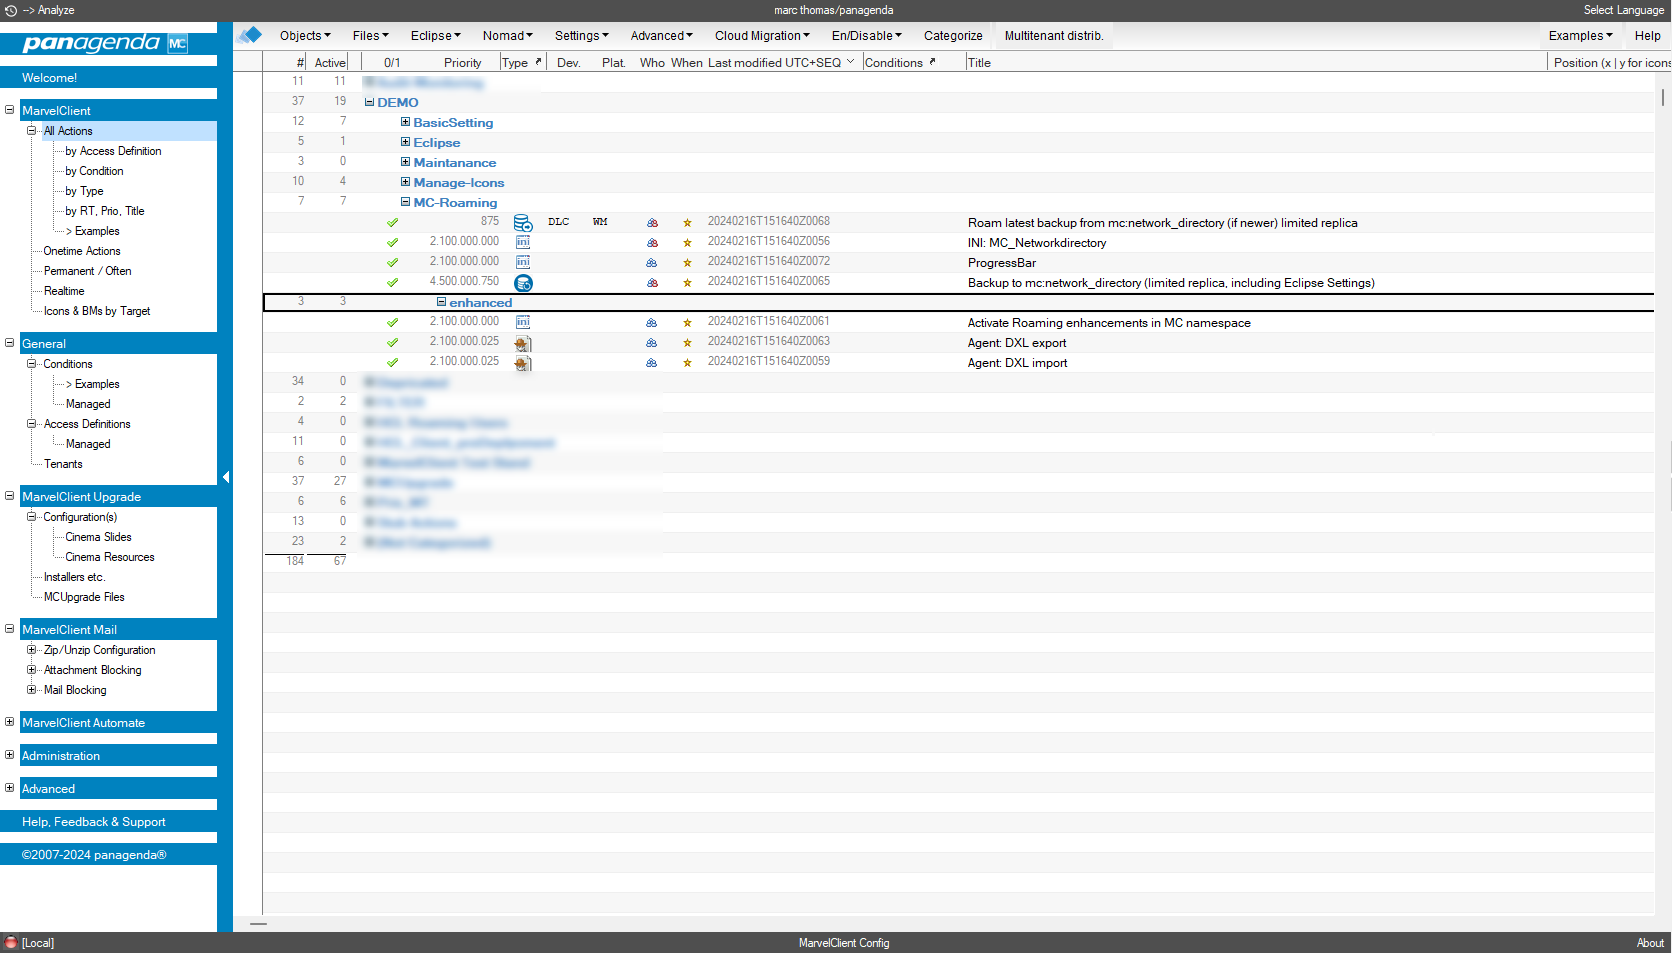1672x953 pixels.
Task: Click the Who group icon in ProgressBar row
Action: [x=652, y=263]
